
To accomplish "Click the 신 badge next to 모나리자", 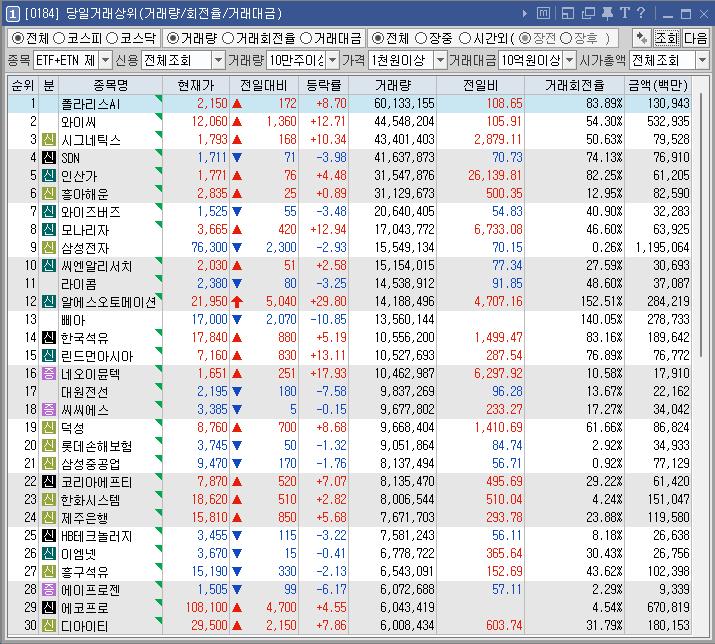I will coord(49,229).
